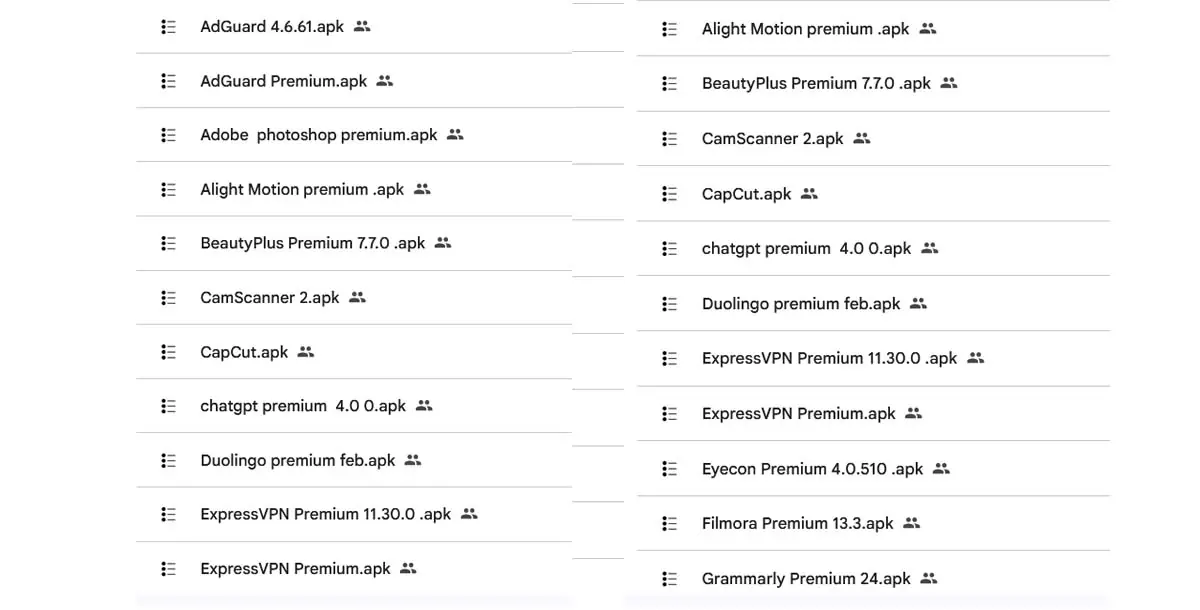The height and width of the screenshot is (610, 1200).
Task: Select the list icon for Grammarly Premium 24.apk
Action: [x=670, y=578]
